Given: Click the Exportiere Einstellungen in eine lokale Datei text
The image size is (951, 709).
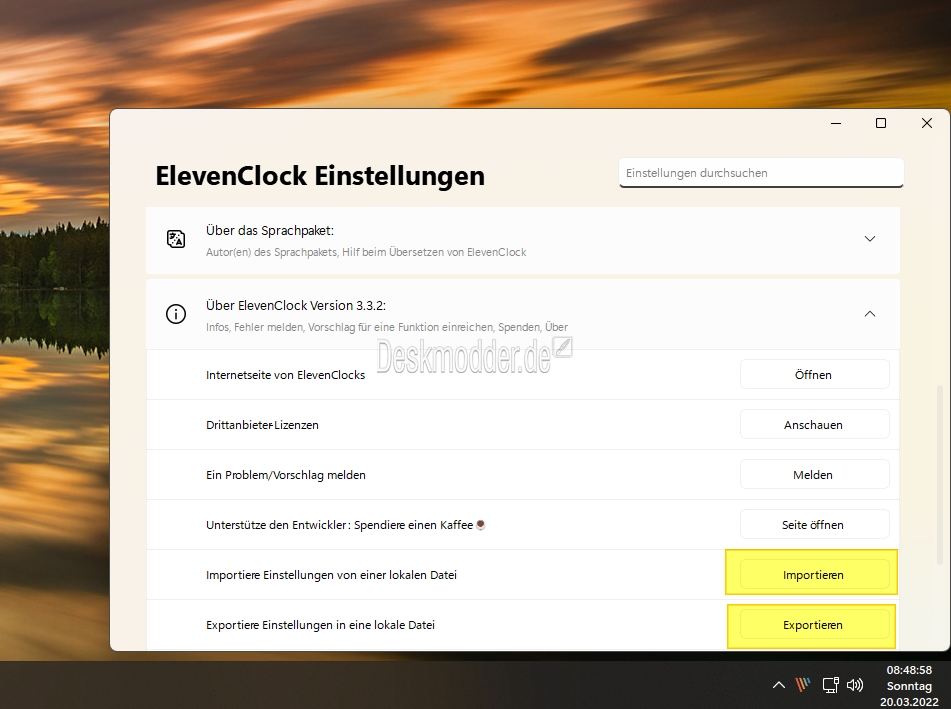Looking at the screenshot, I should tap(320, 625).
